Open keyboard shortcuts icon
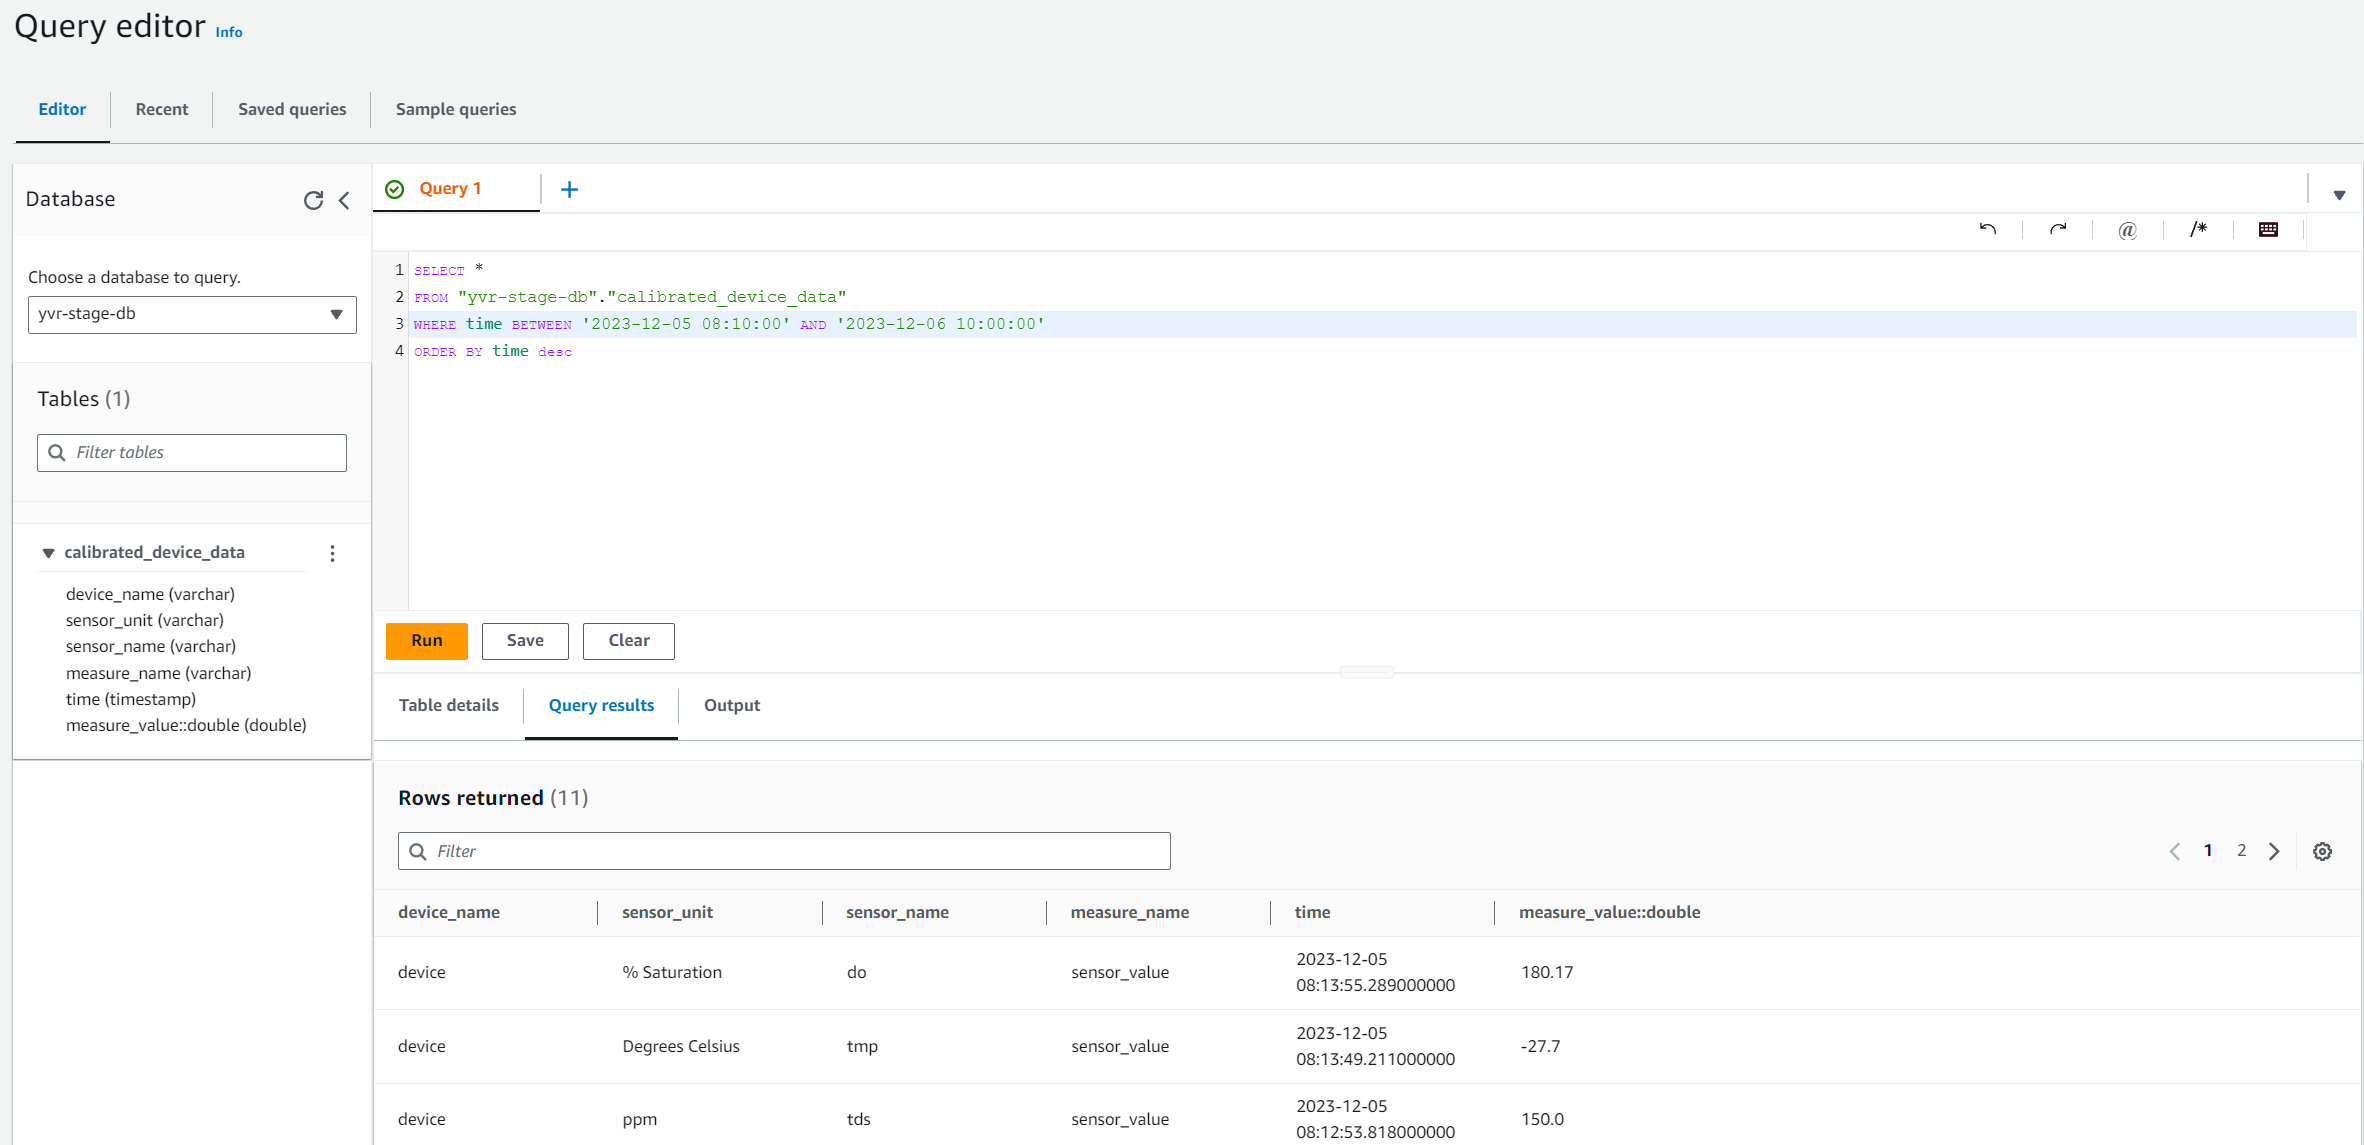The height and width of the screenshot is (1145, 2364). click(x=2268, y=229)
